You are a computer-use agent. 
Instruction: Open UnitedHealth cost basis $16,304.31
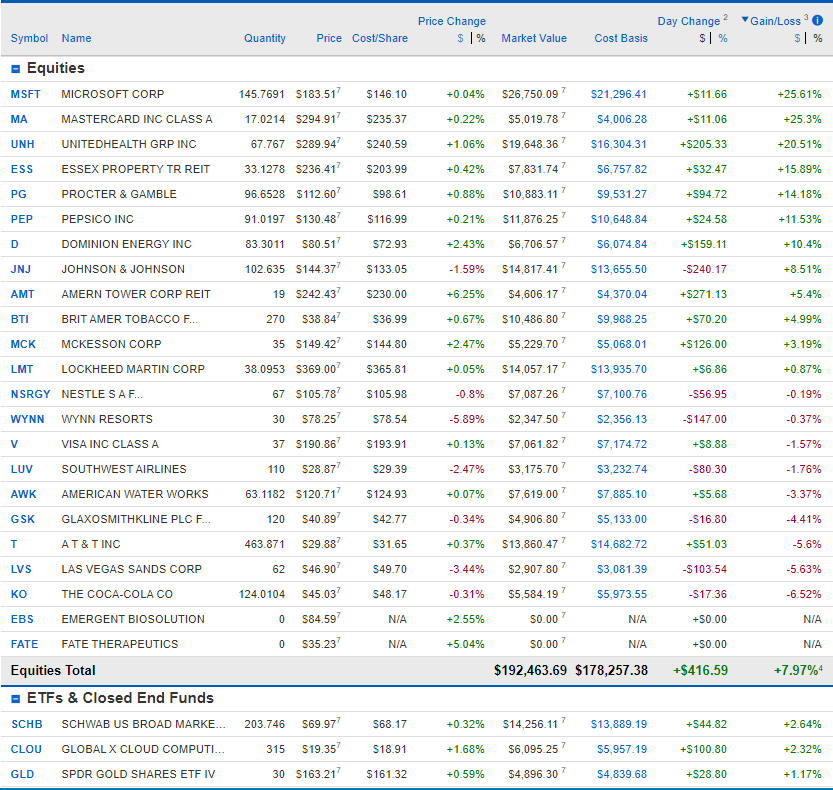point(619,145)
